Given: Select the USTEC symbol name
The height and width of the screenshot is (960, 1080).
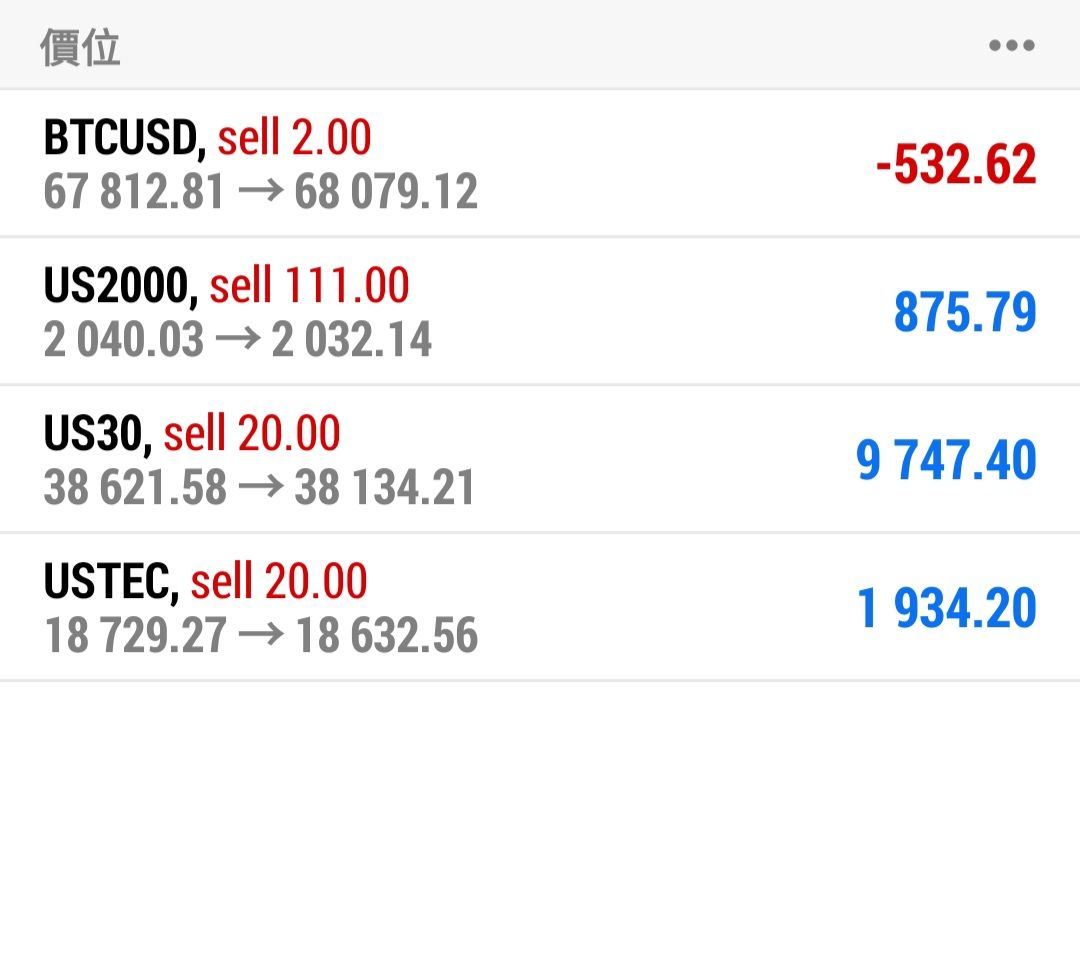Looking at the screenshot, I should [111, 582].
